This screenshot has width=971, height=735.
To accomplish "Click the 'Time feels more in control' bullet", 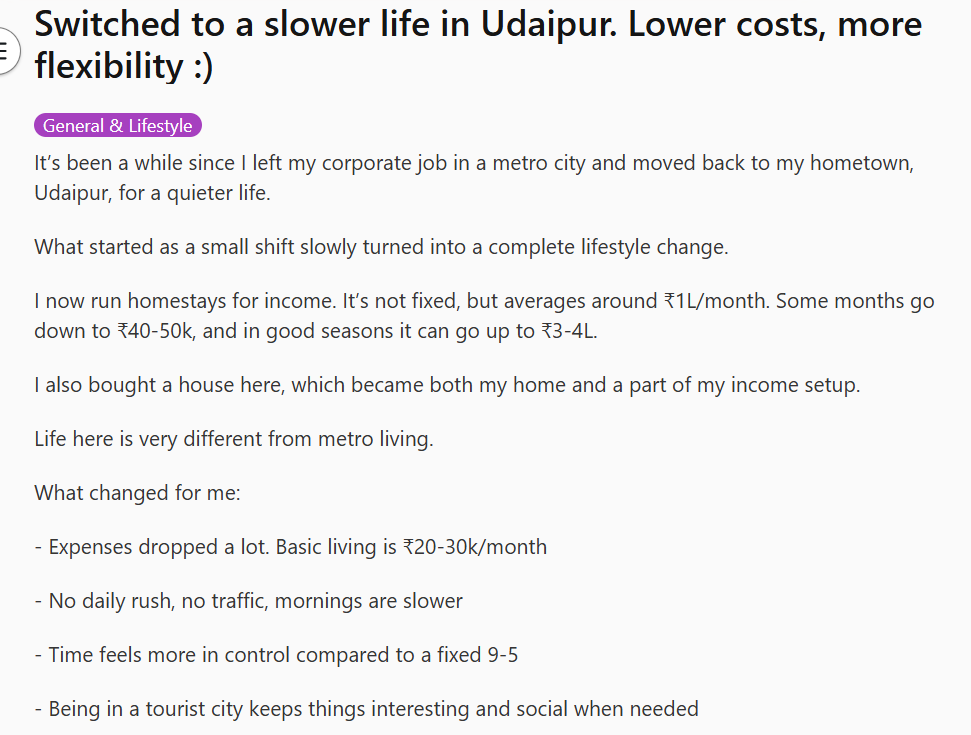I will click(276, 655).
